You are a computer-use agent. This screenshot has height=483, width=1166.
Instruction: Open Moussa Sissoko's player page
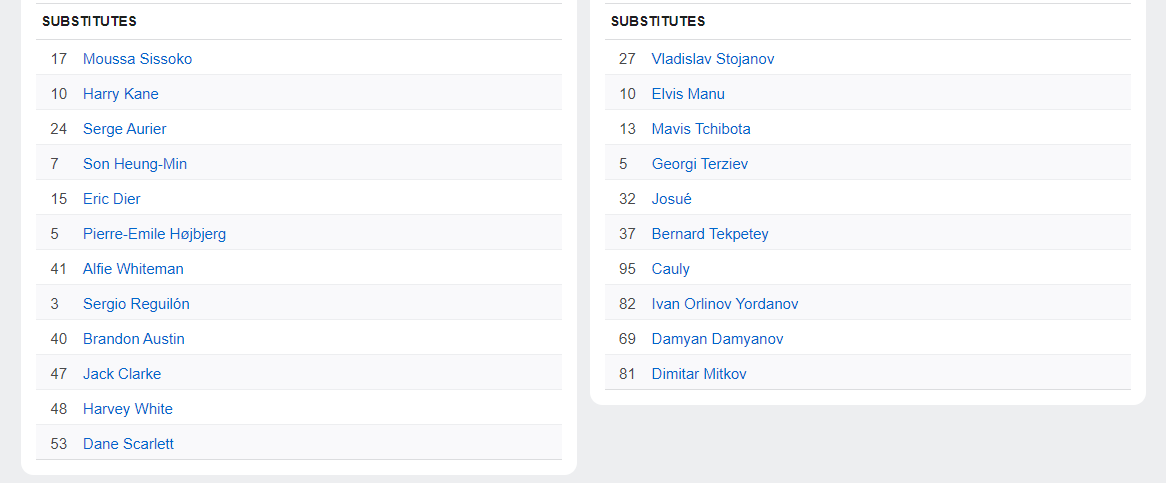(x=137, y=59)
